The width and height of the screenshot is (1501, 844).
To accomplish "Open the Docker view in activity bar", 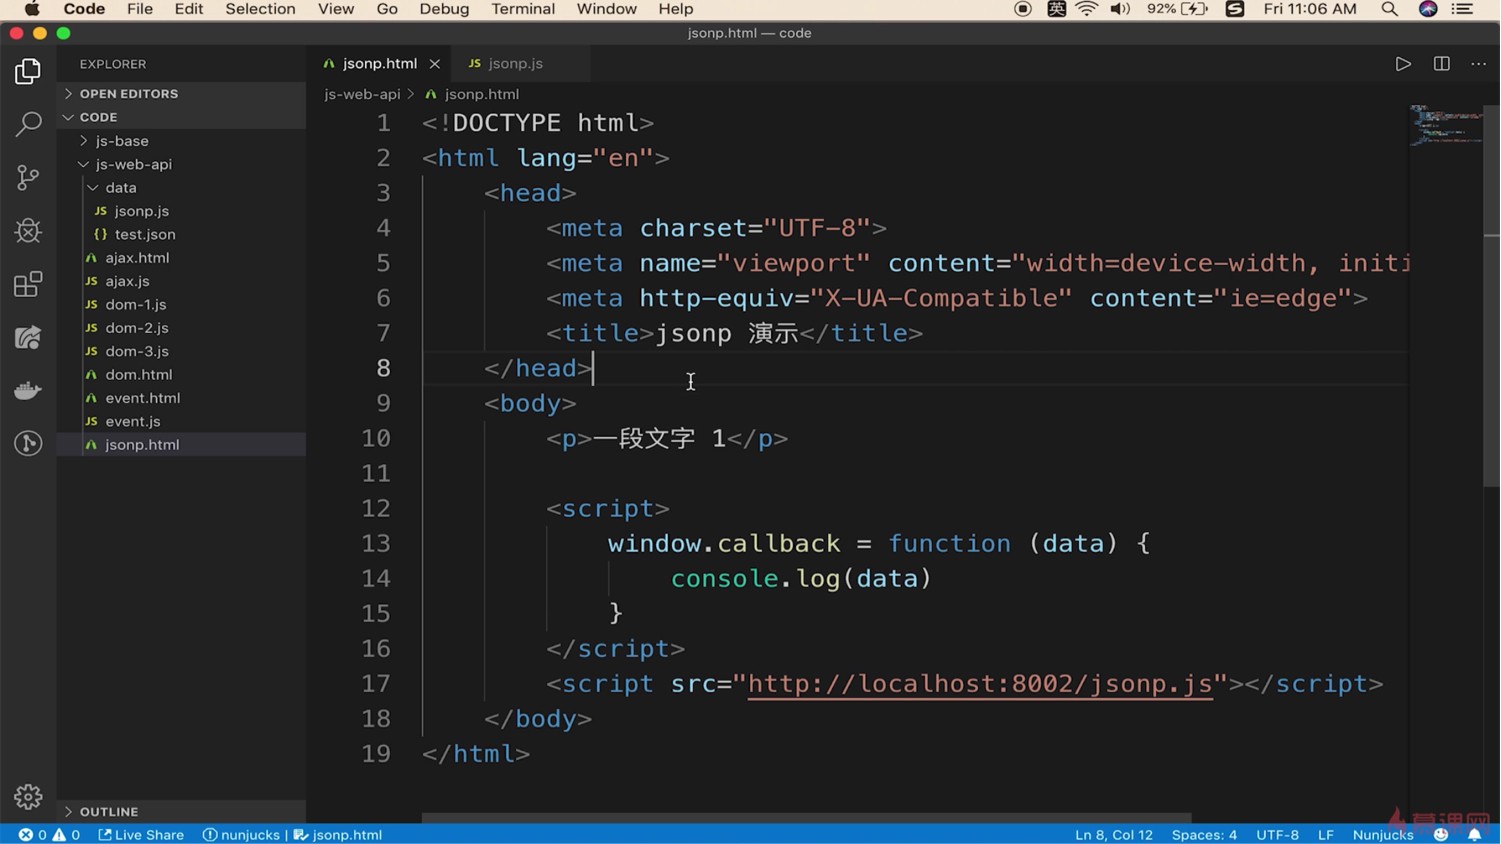I will (28, 390).
